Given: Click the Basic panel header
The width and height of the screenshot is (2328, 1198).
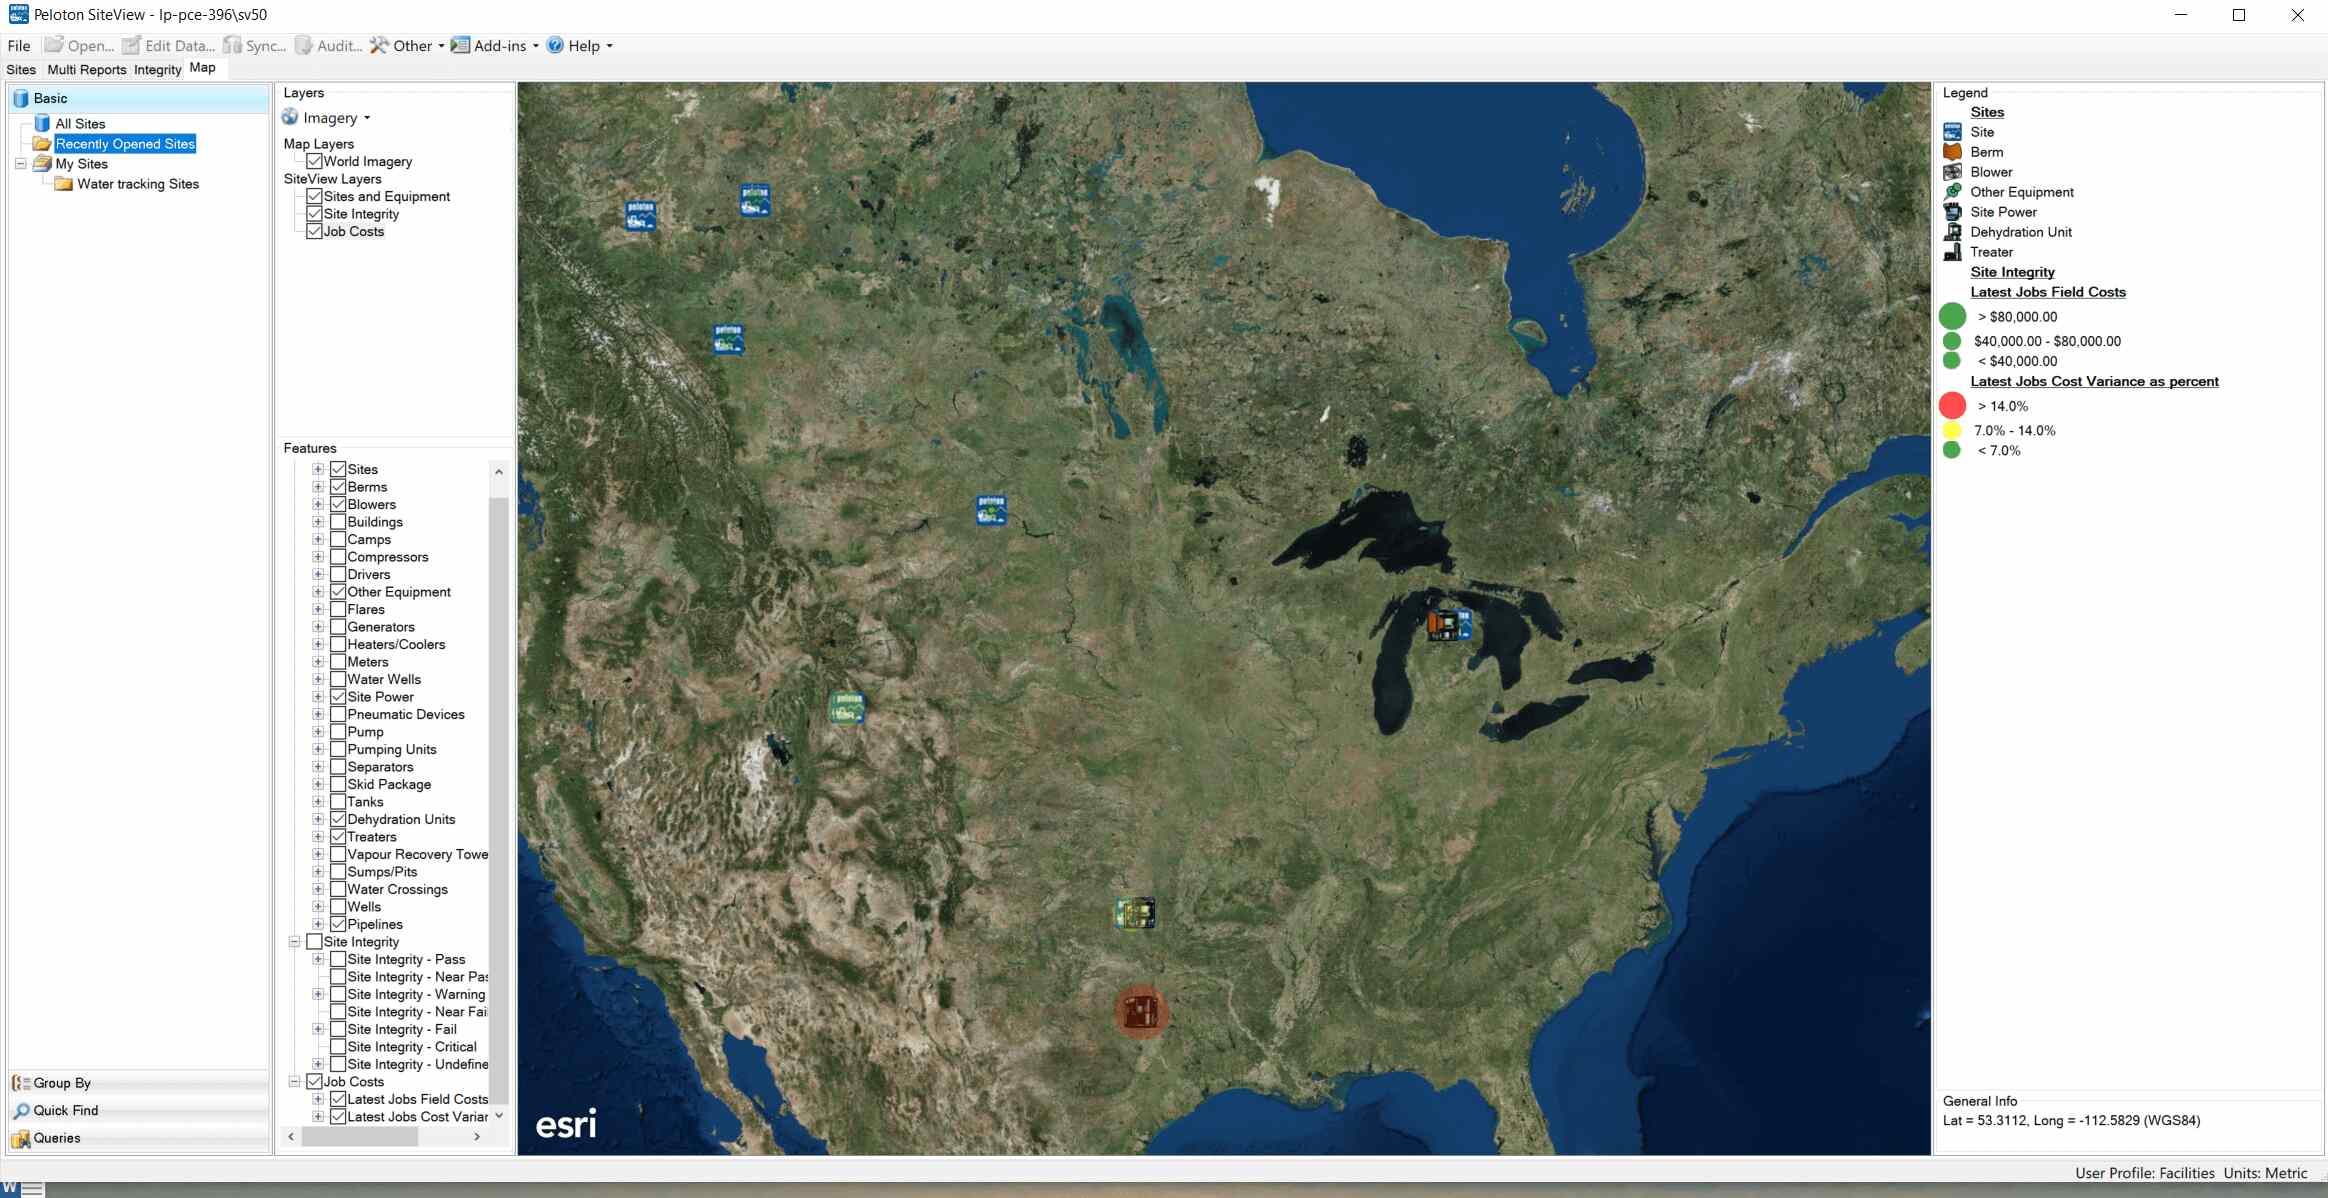Looking at the screenshot, I should (x=139, y=98).
